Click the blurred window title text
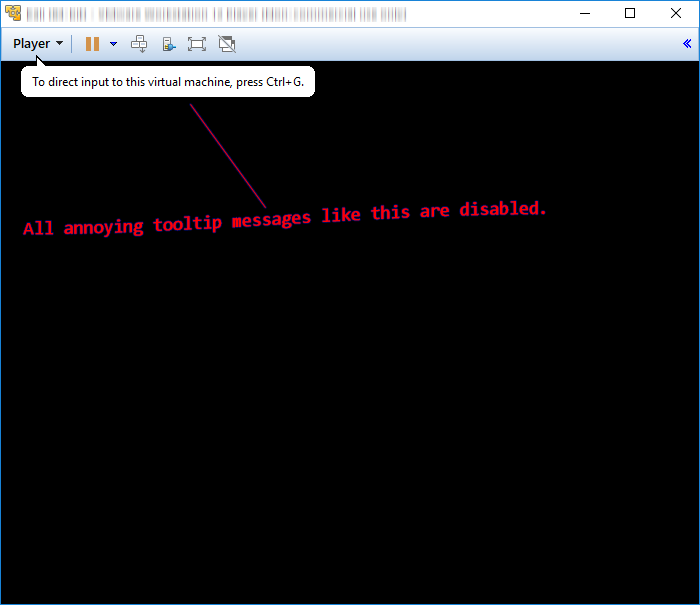Image resolution: width=700 pixels, height=605 pixels. click(x=215, y=14)
